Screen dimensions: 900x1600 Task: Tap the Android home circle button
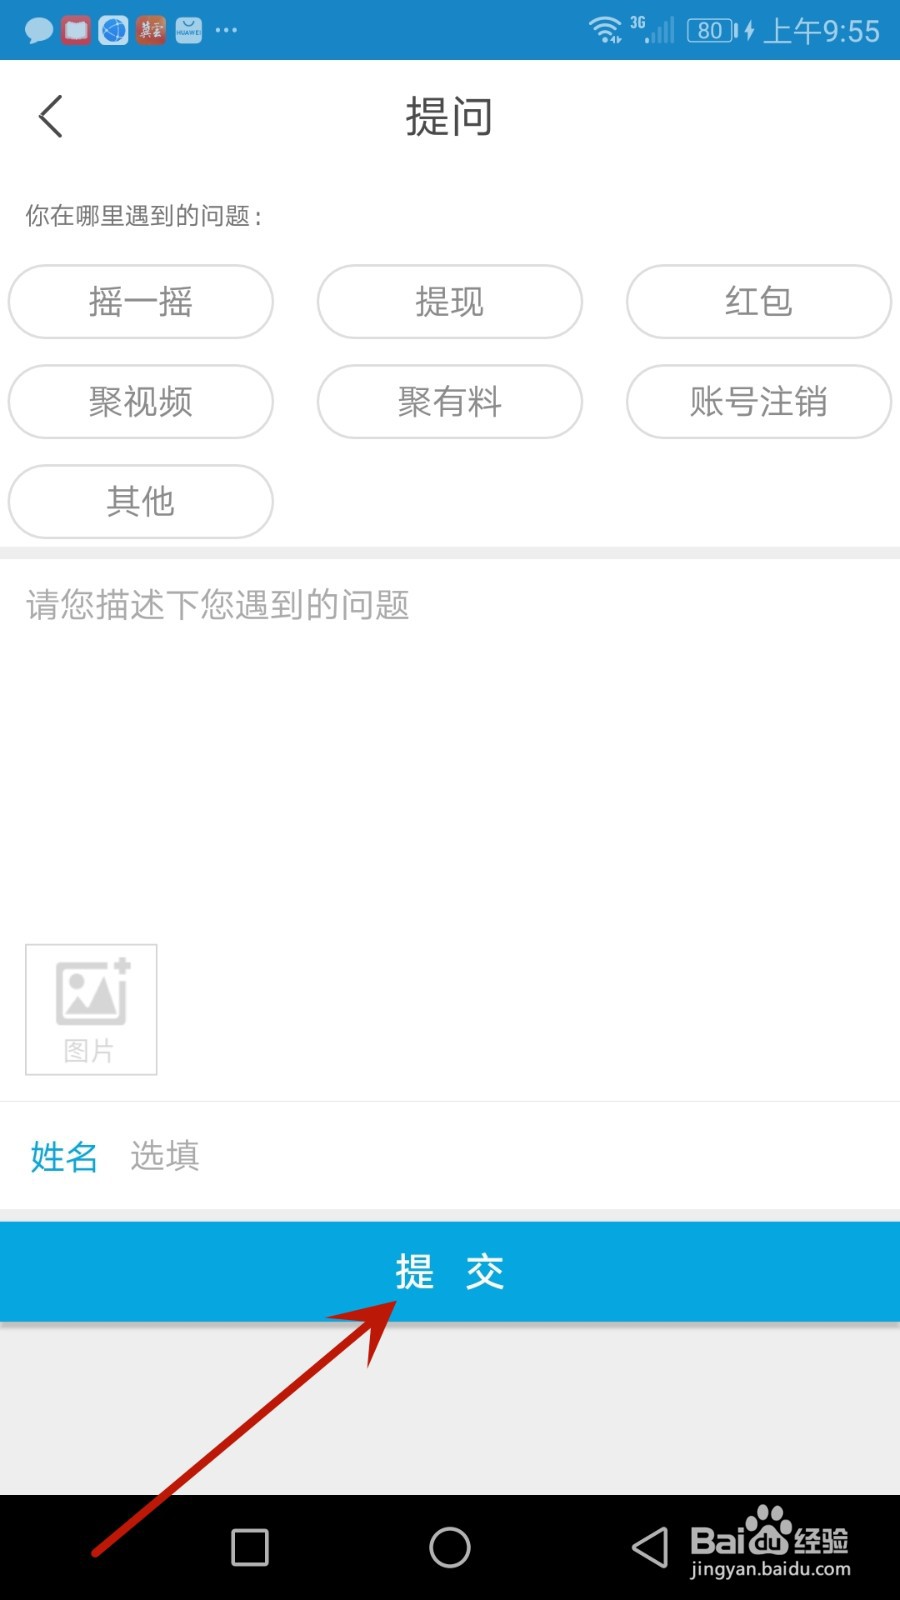450,1547
